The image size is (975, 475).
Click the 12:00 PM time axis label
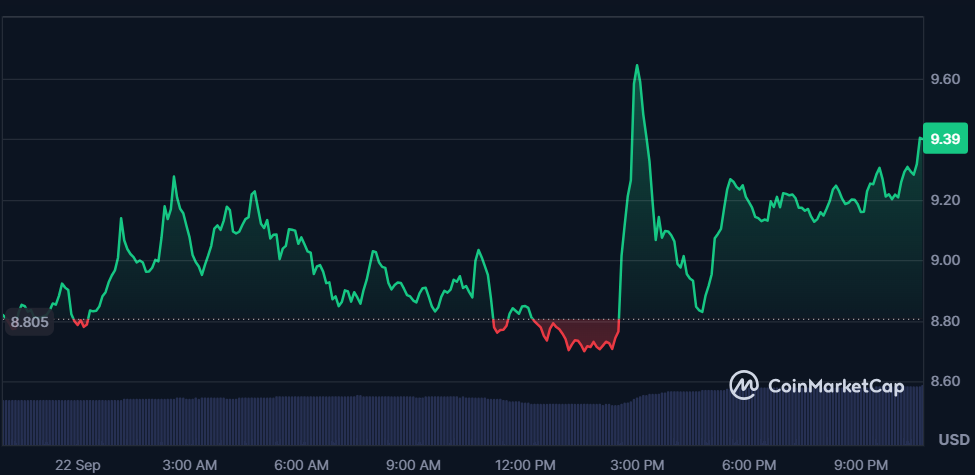pyautogui.click(x=525, y=465)
